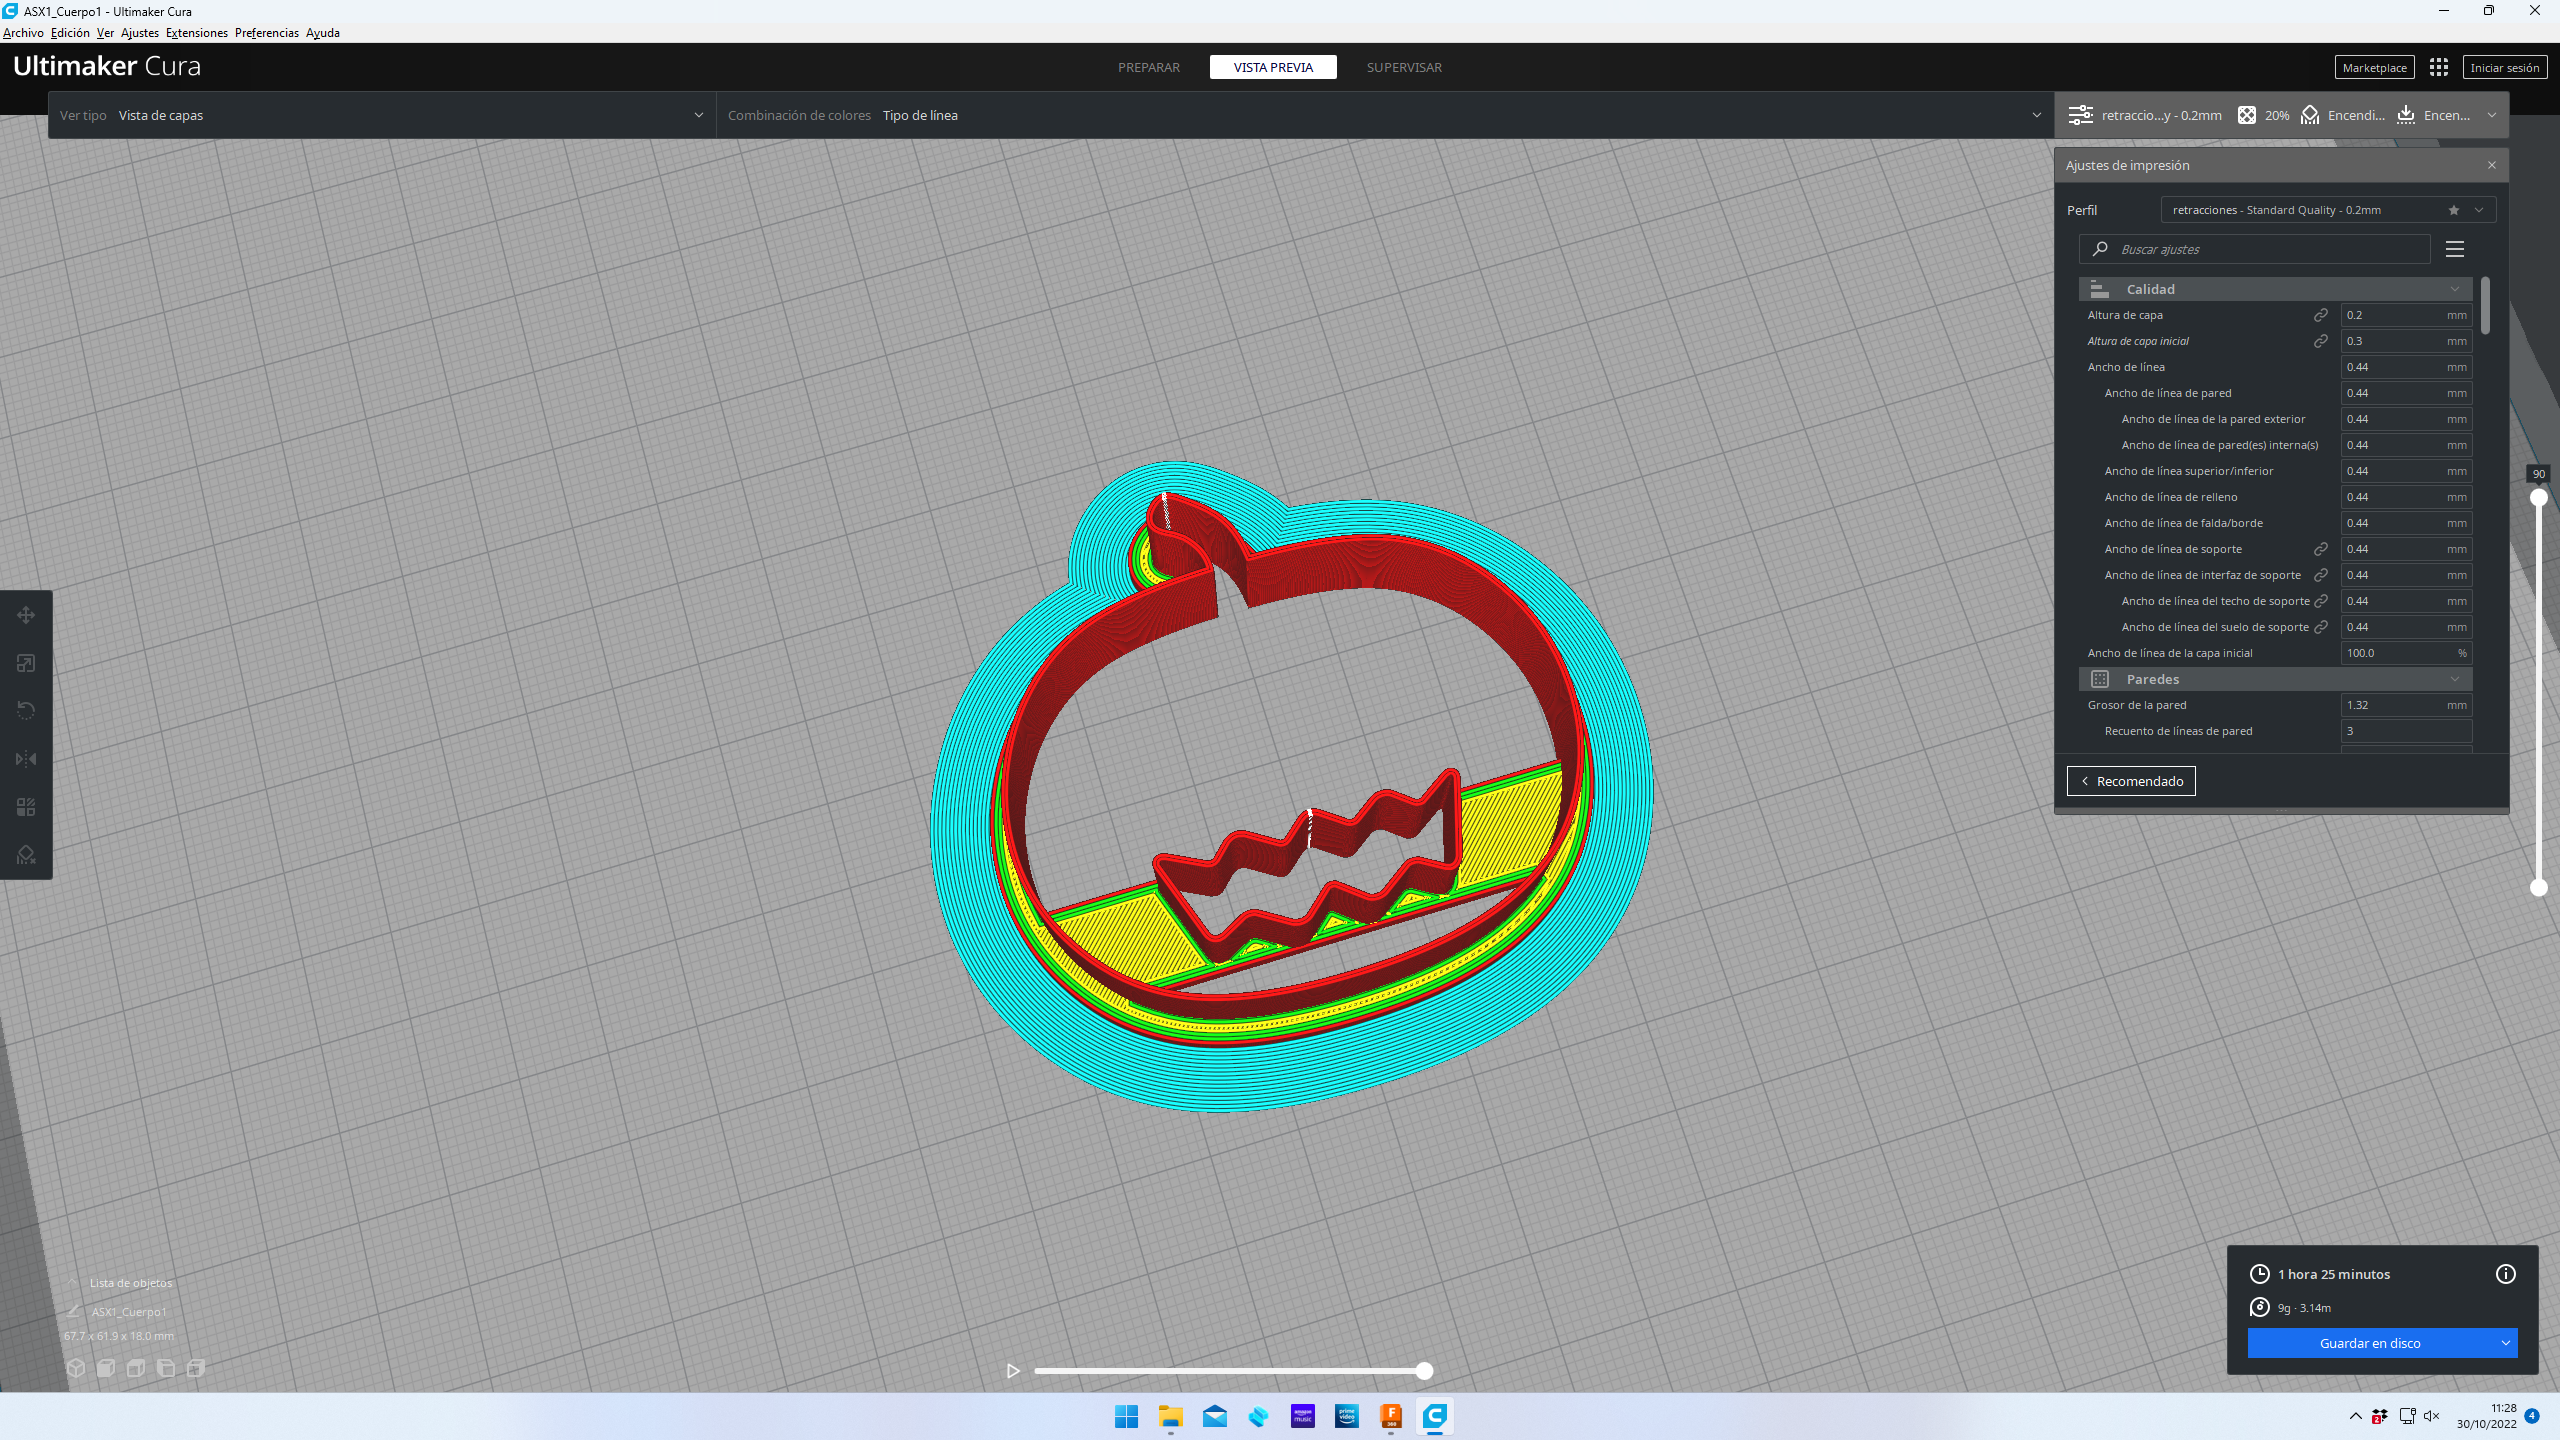Screen dimensions: 2560x1440
Task: Switch to the PREPARAR tab
Action: pyautogui.click(x=1148, y=67)
